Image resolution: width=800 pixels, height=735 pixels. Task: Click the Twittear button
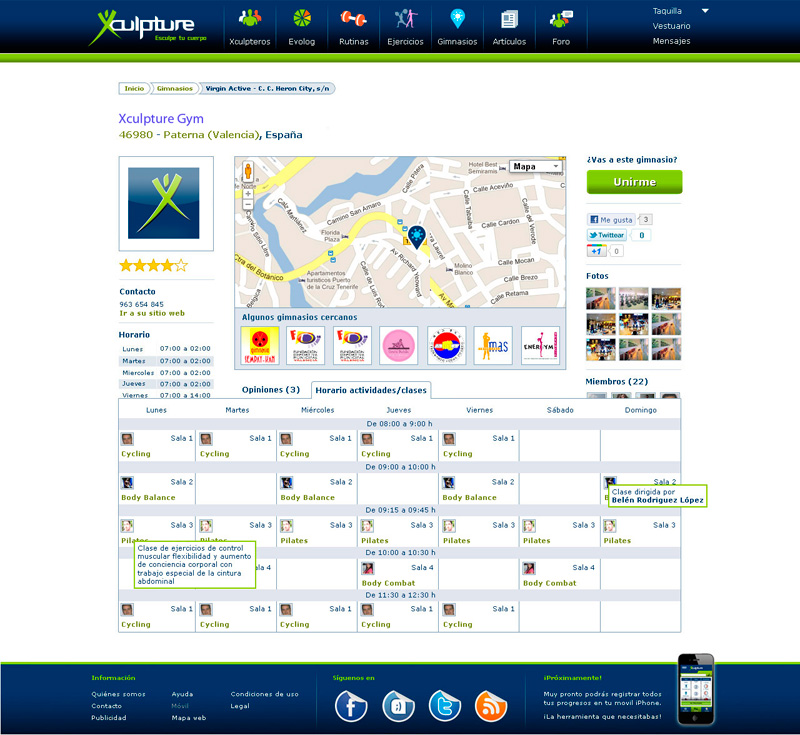pos(606,235)
